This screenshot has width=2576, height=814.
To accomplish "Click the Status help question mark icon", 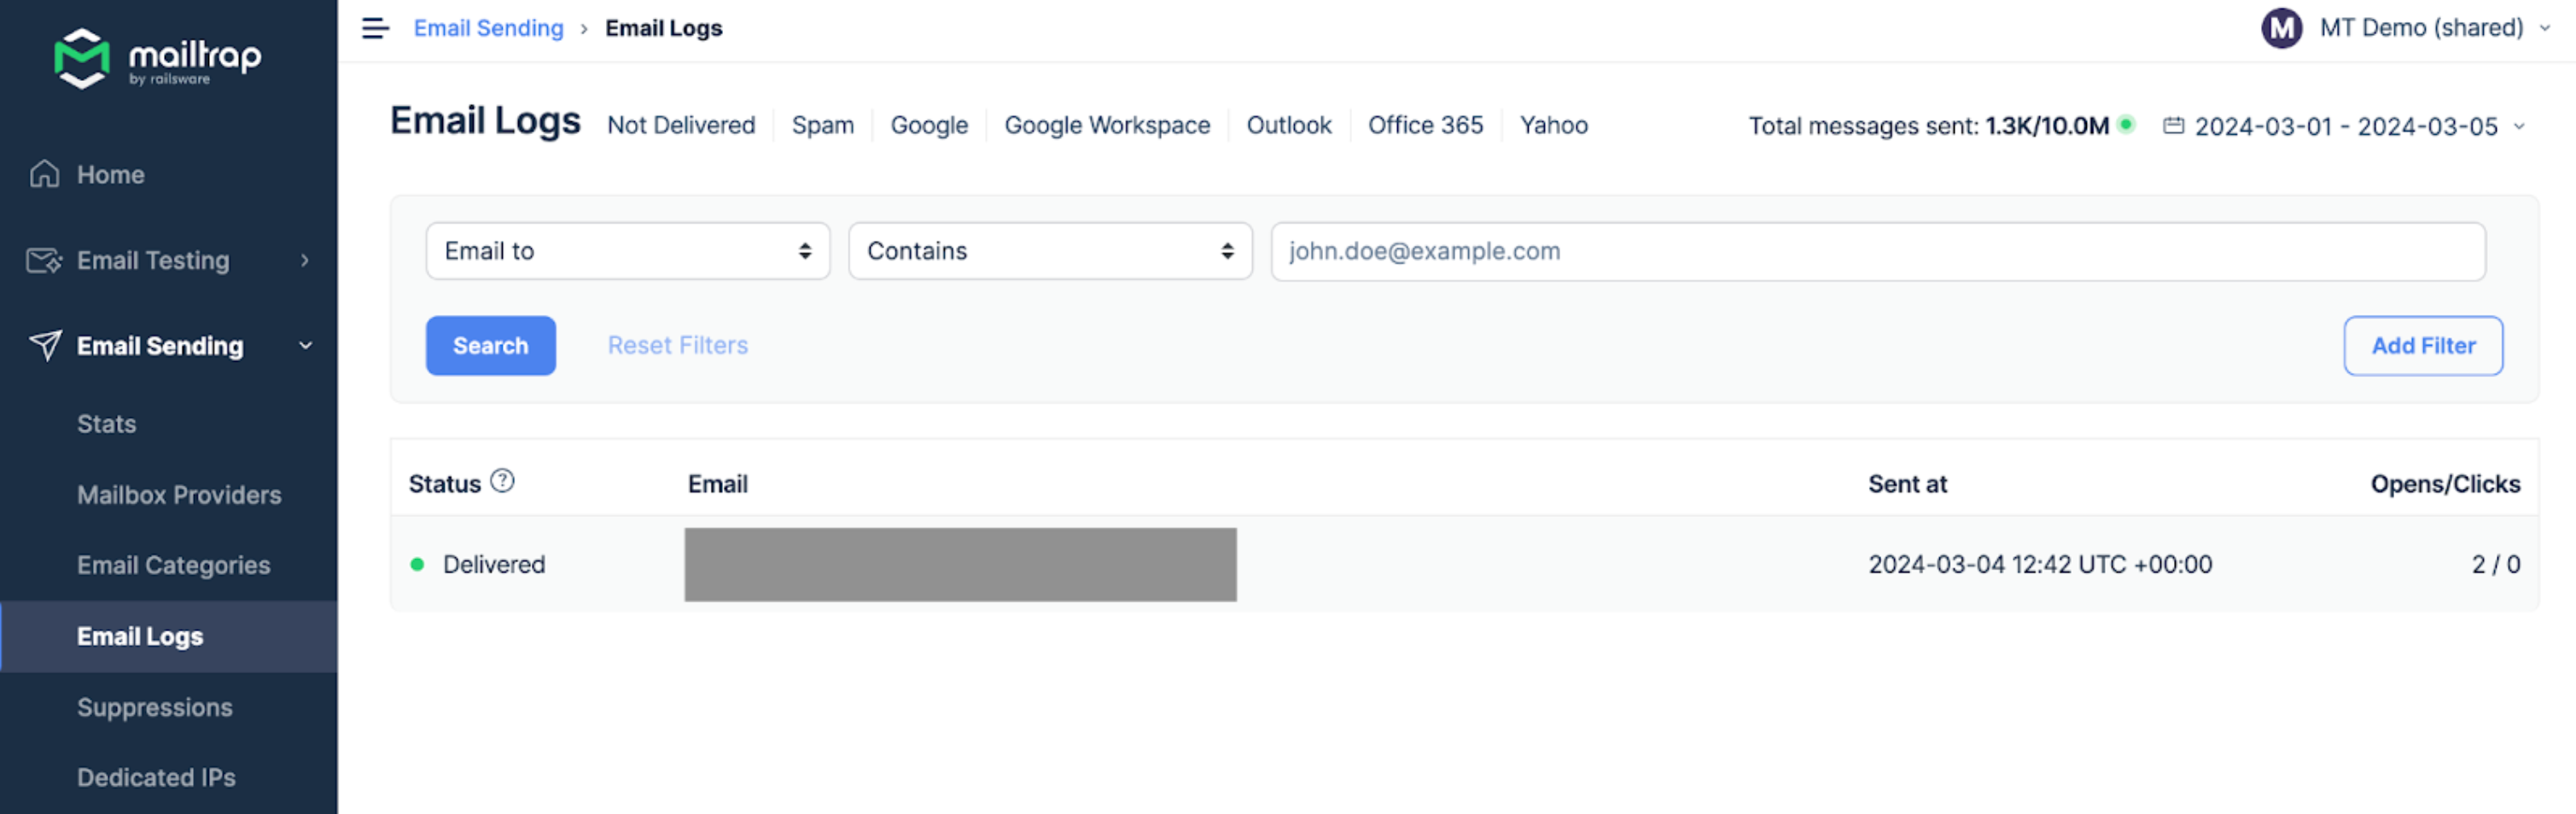I will [502, 482].
